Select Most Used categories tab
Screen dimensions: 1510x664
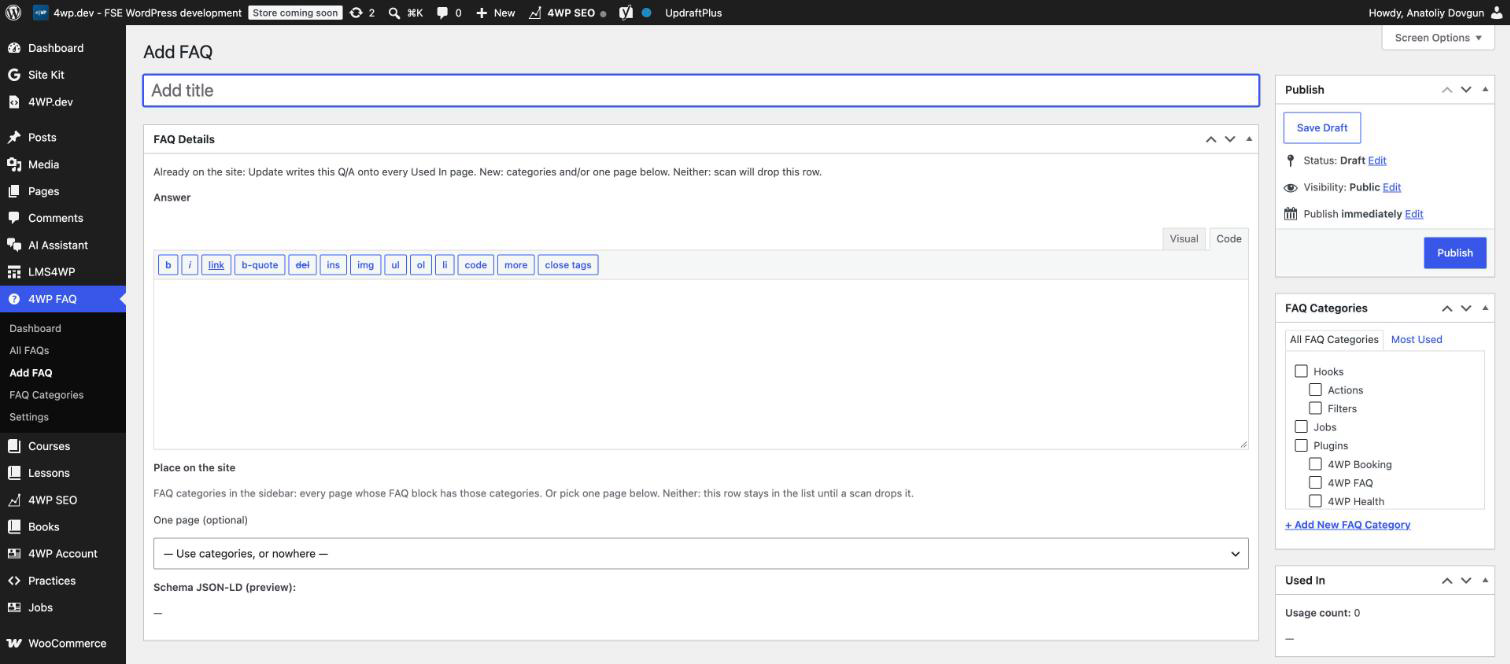pyautogui.click(x=1416, y=339)
